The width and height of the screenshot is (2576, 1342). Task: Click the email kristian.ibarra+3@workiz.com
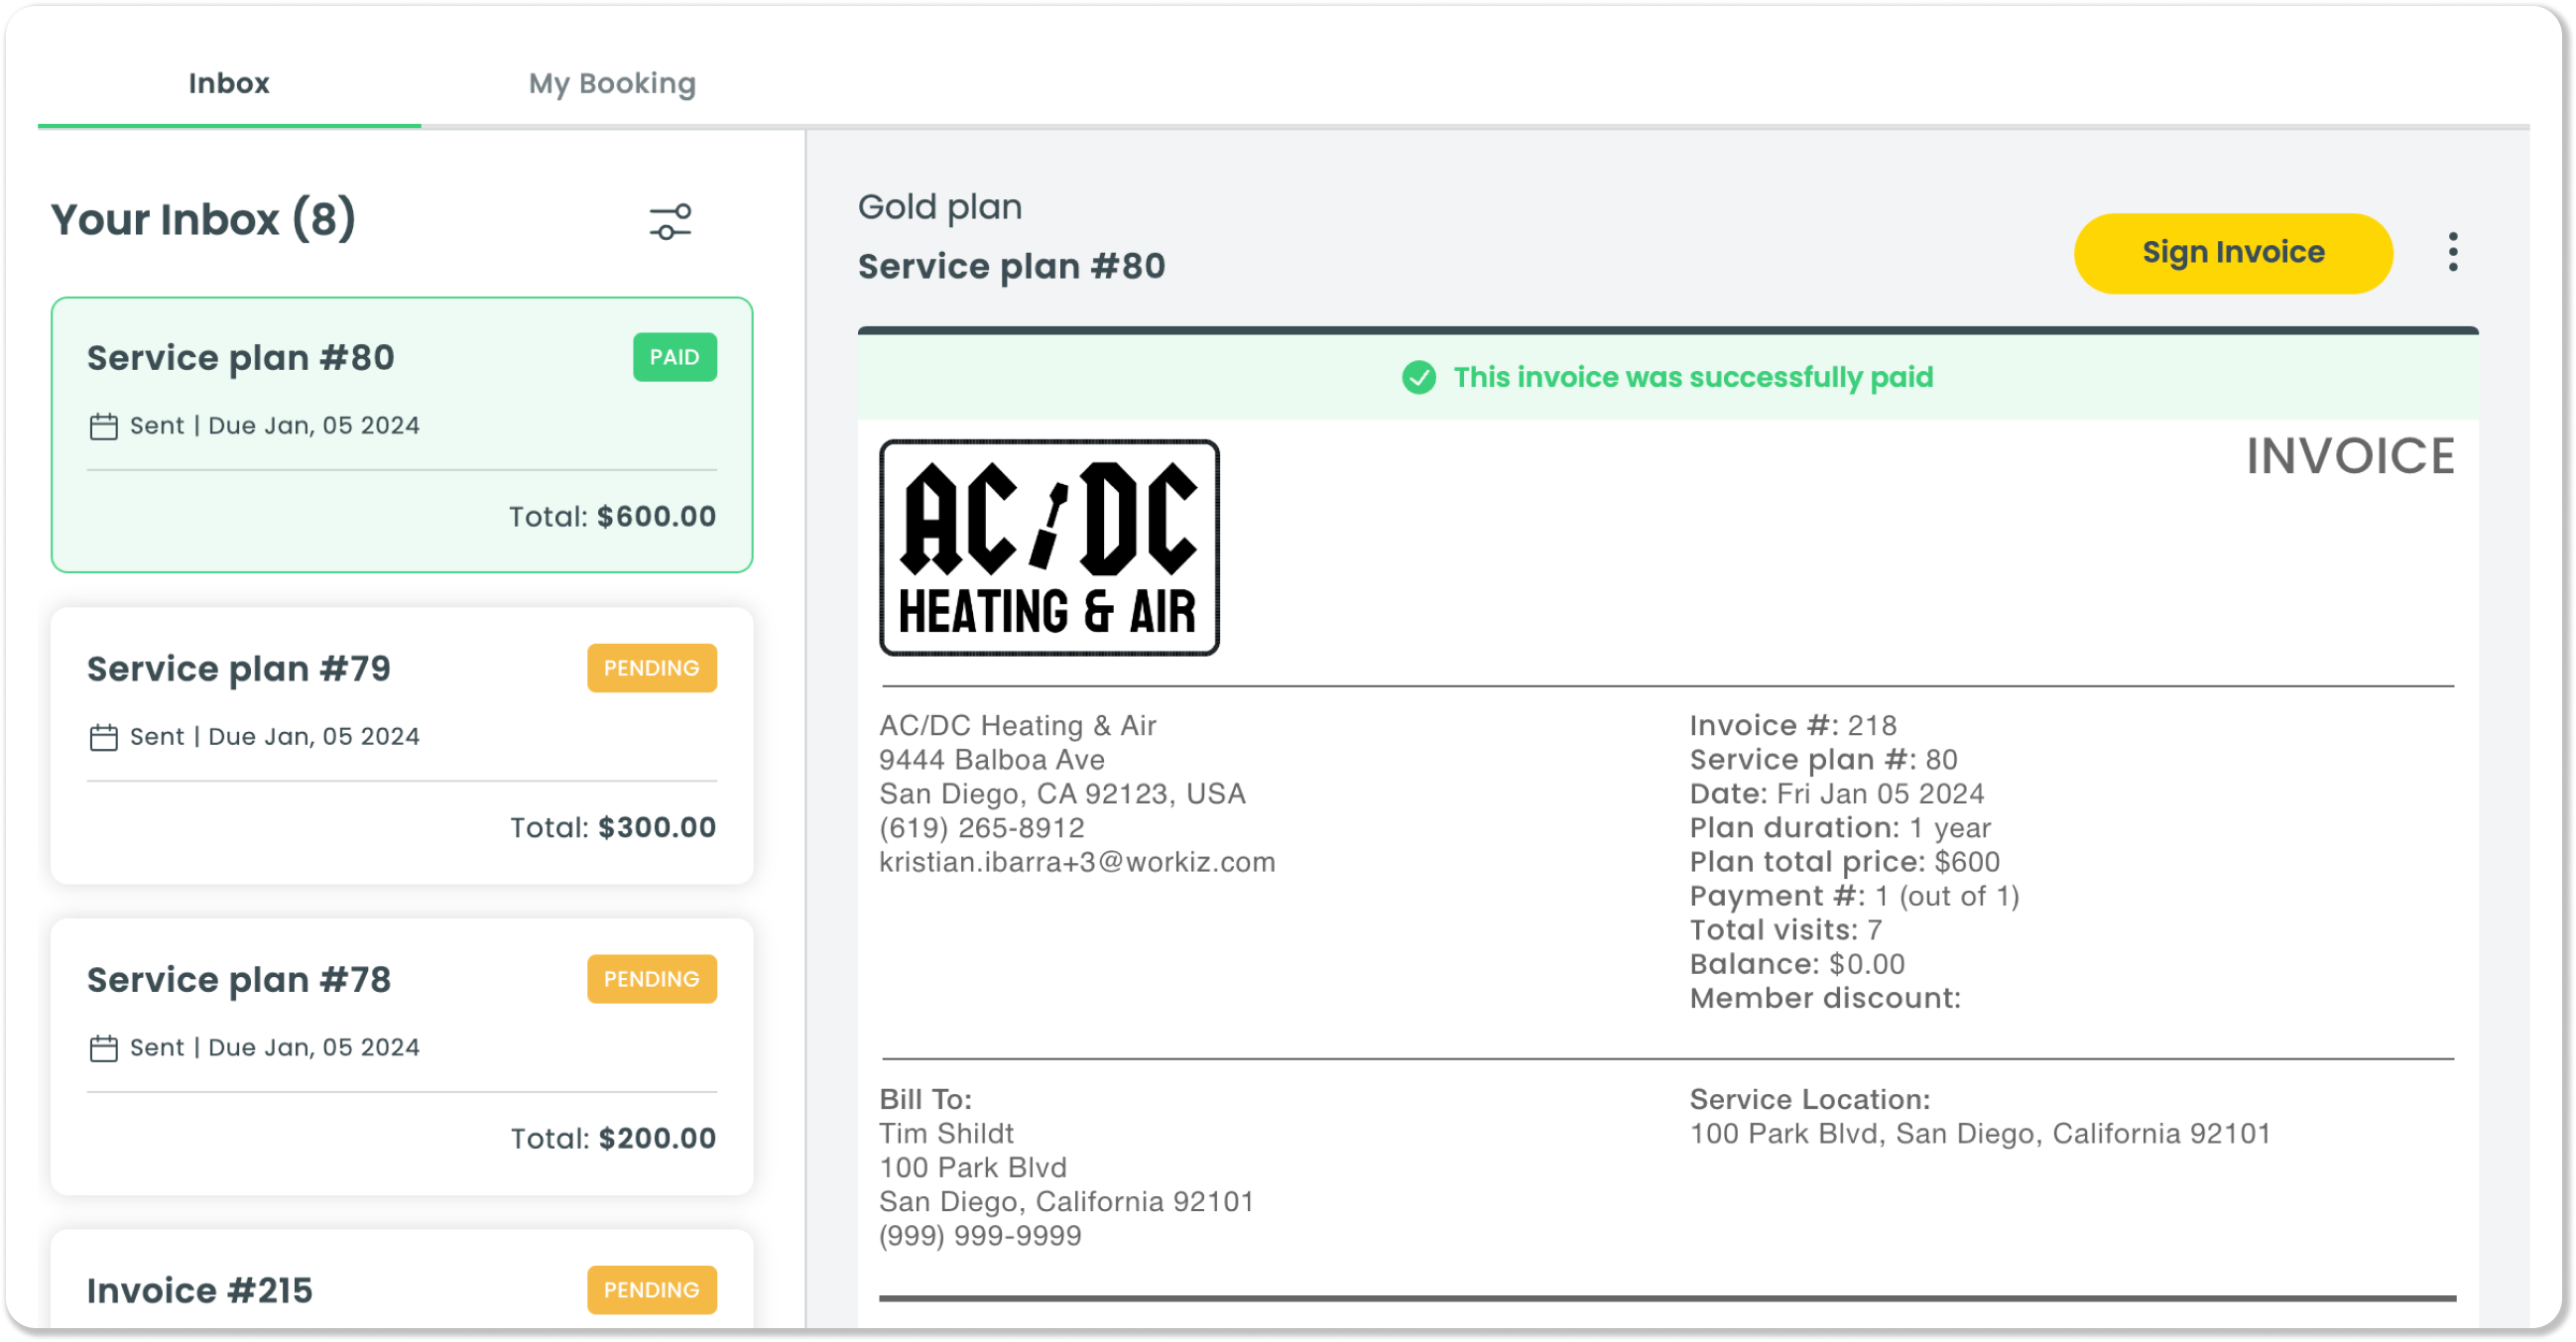[x=1077, y=862]
